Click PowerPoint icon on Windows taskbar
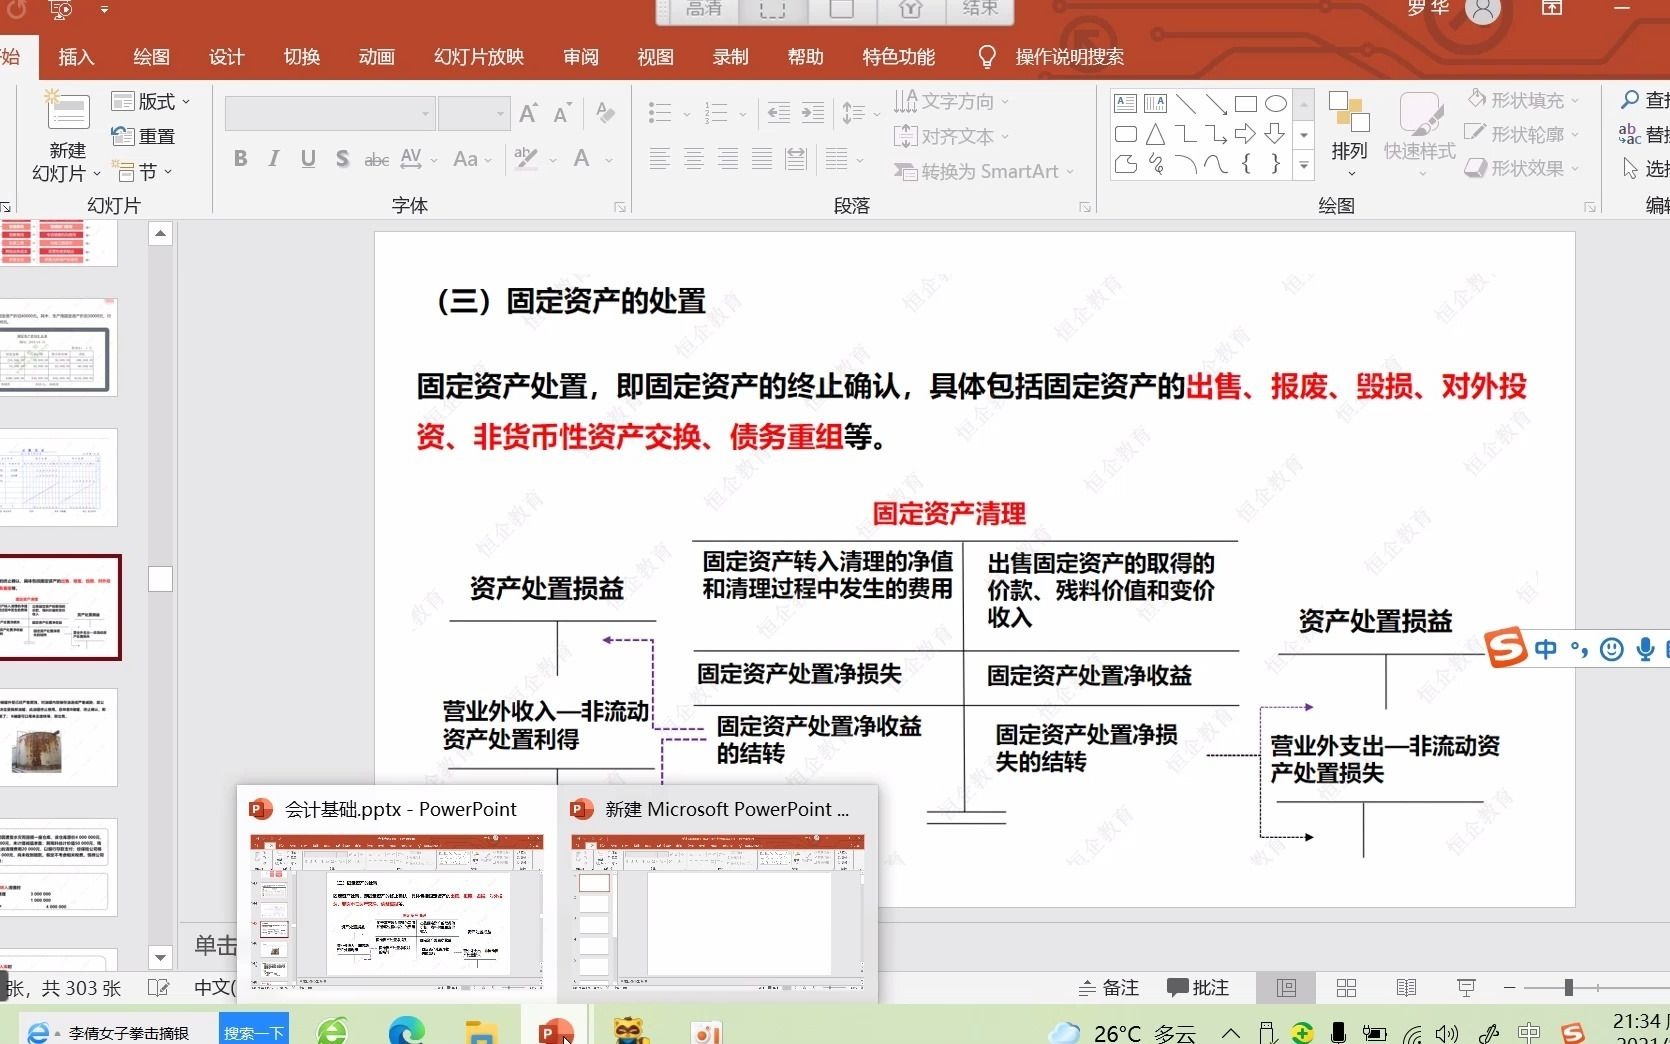 click(556, 1030)
